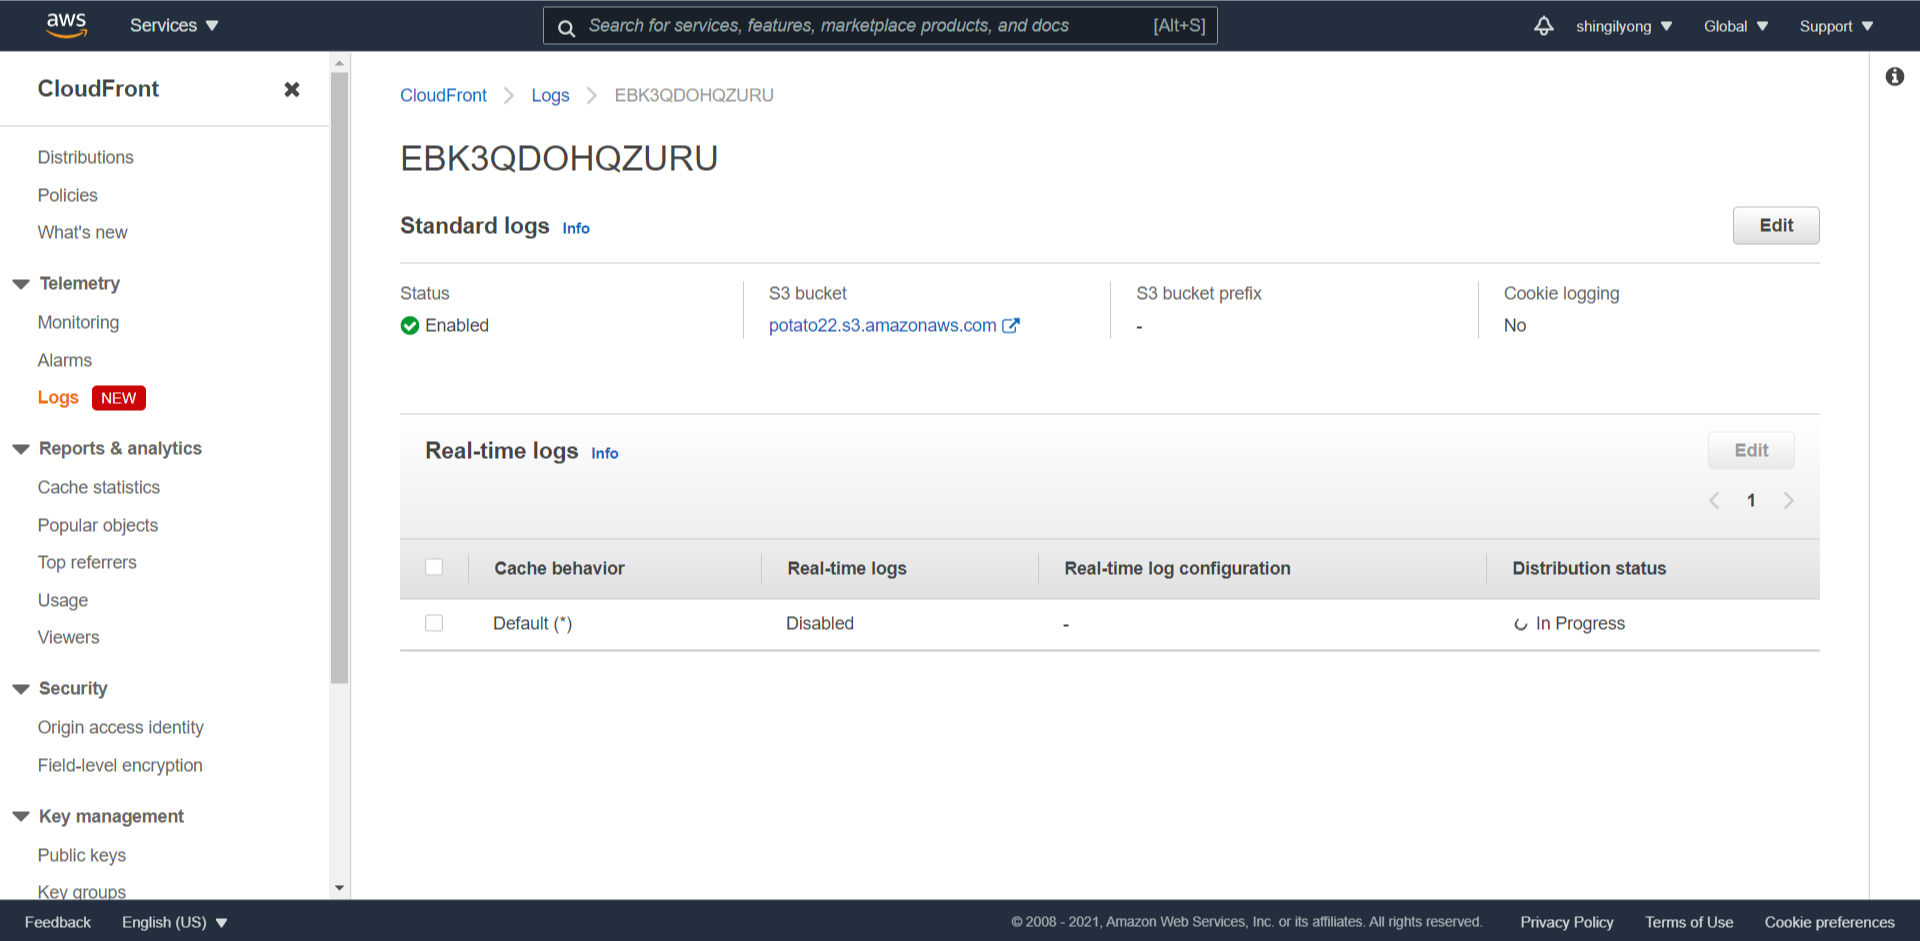Image resolution: width=1920 pixels, height=941 pixels.
Task: Open Distributions in the sidebar
Action: (x=86, y=157)
